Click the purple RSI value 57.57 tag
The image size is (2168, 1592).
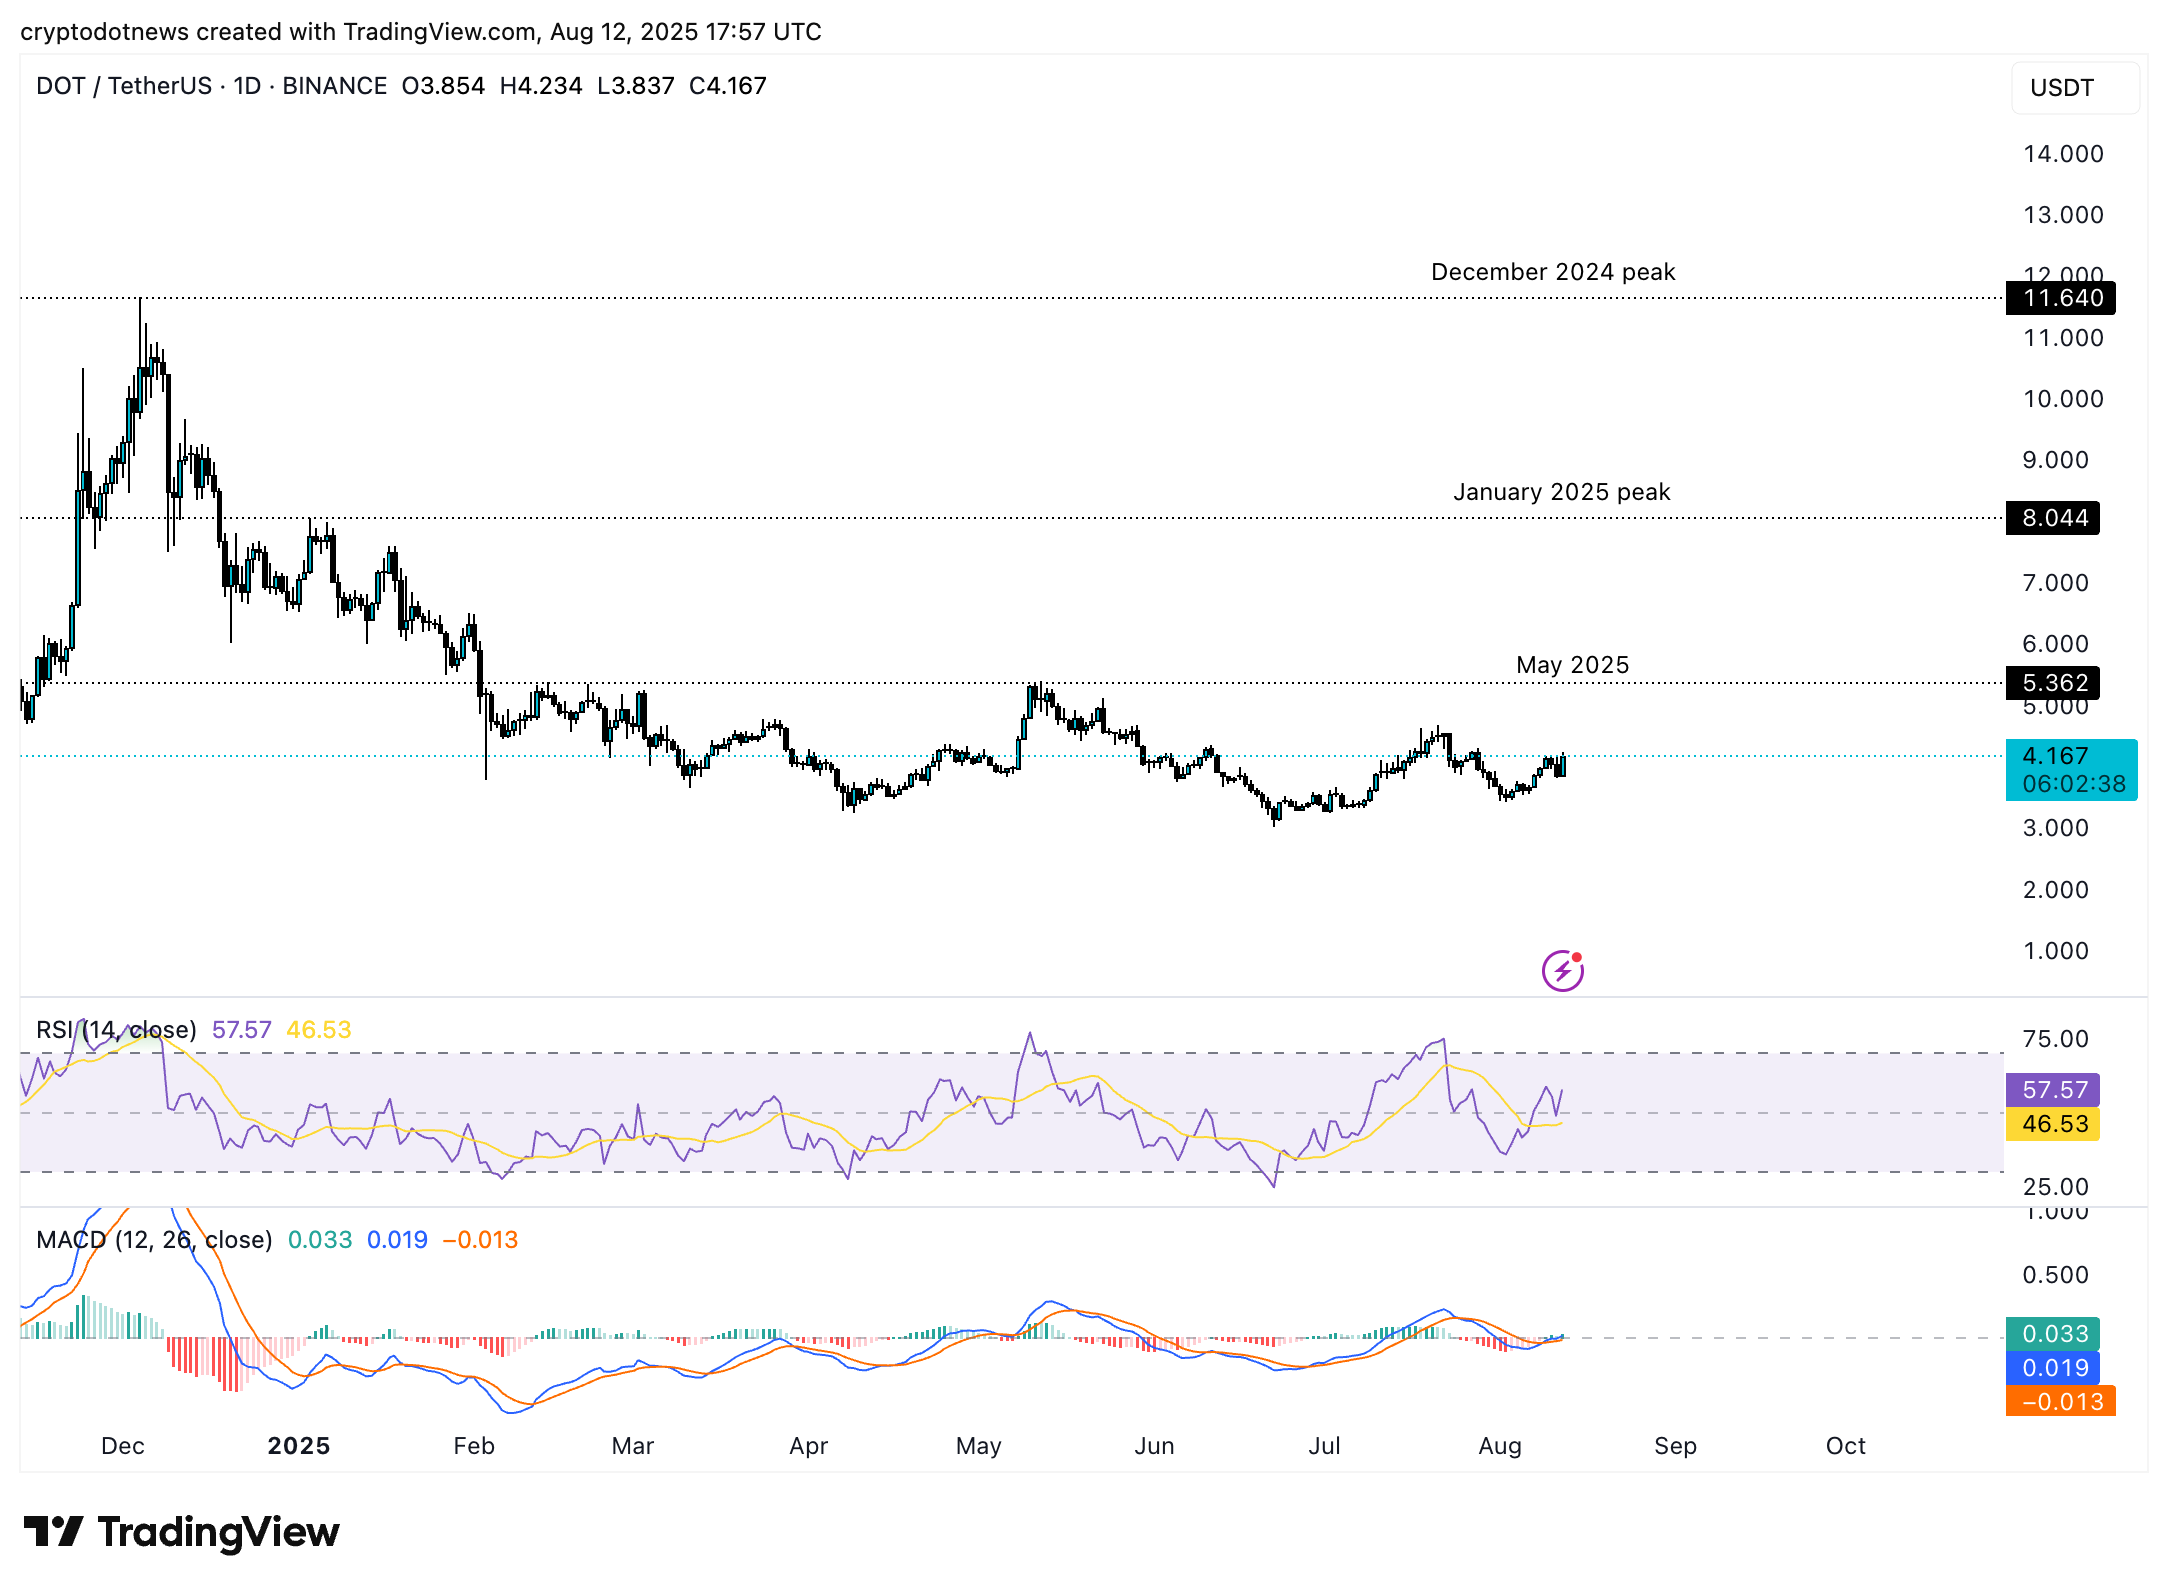(2053, 1090)
